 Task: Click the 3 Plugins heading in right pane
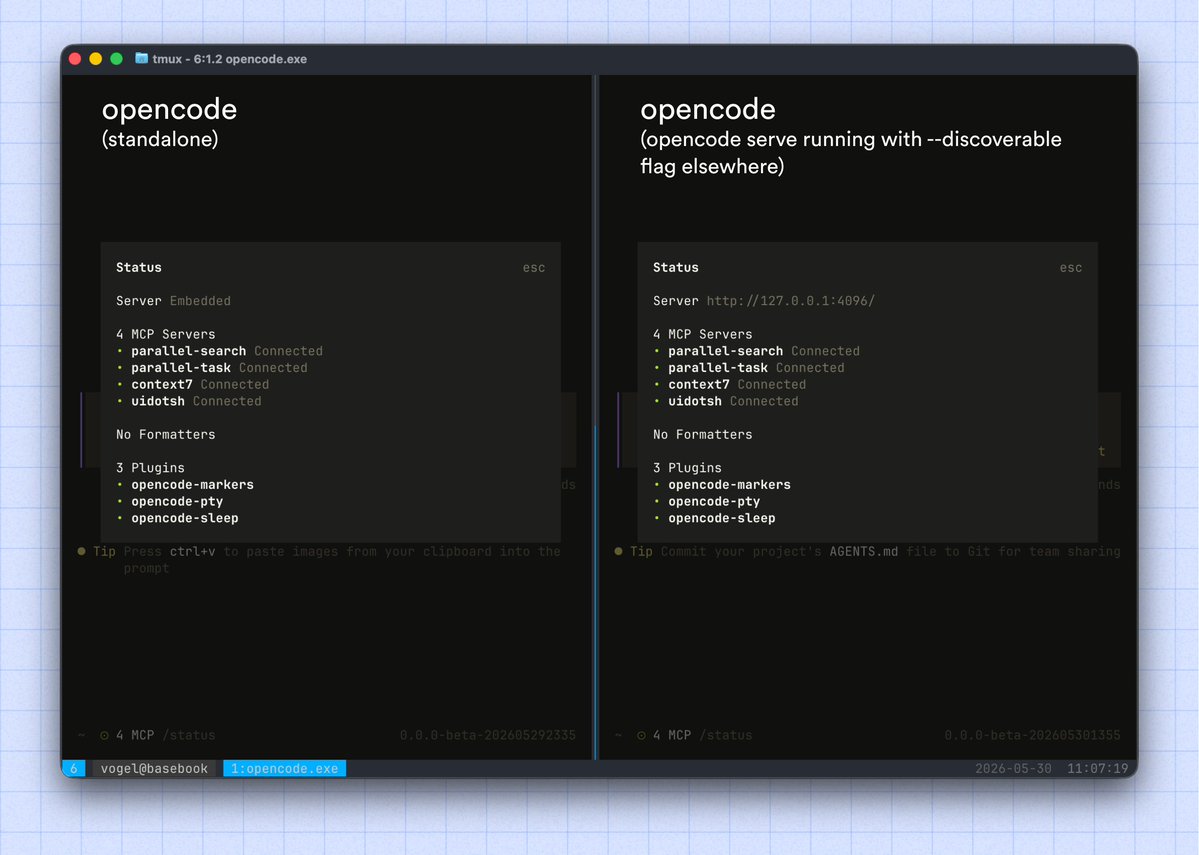point(687,468)
